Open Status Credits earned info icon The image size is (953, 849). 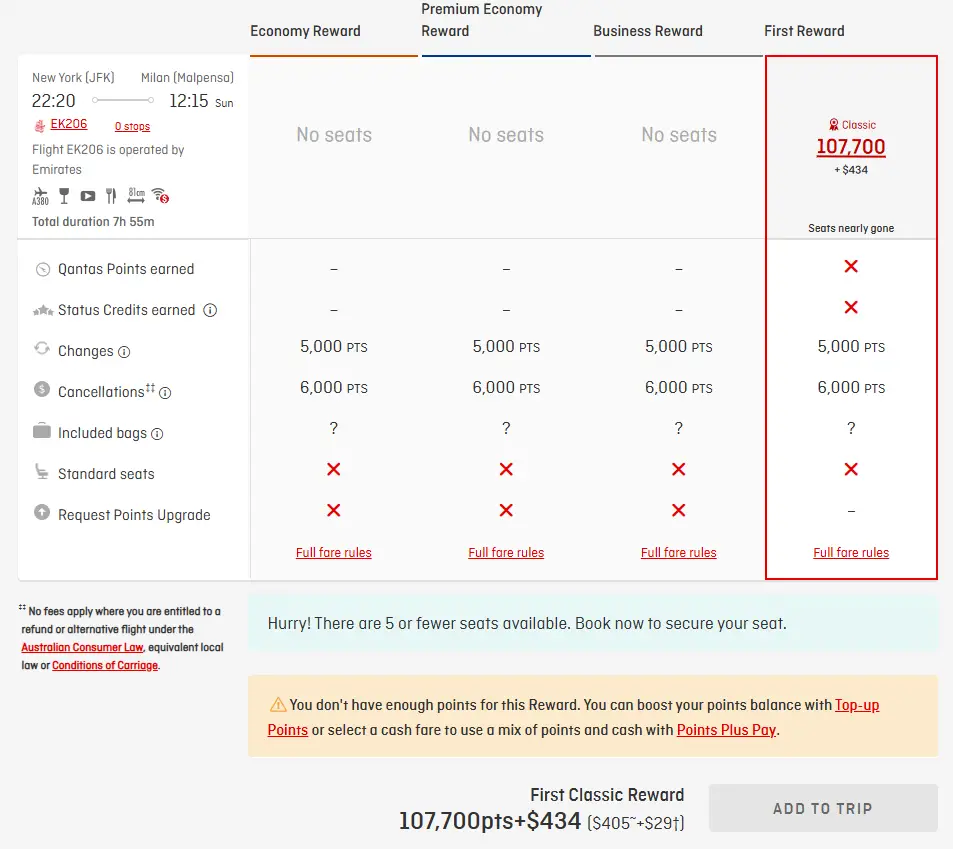tap(210, 311)
